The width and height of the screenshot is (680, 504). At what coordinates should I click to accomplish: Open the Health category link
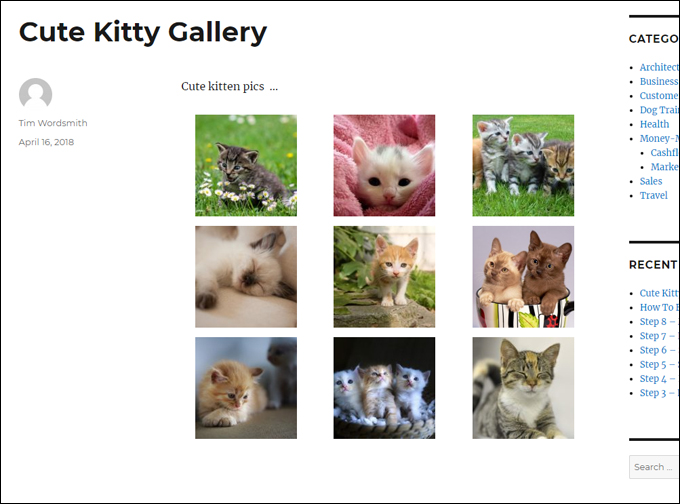(x=654, y=124)
